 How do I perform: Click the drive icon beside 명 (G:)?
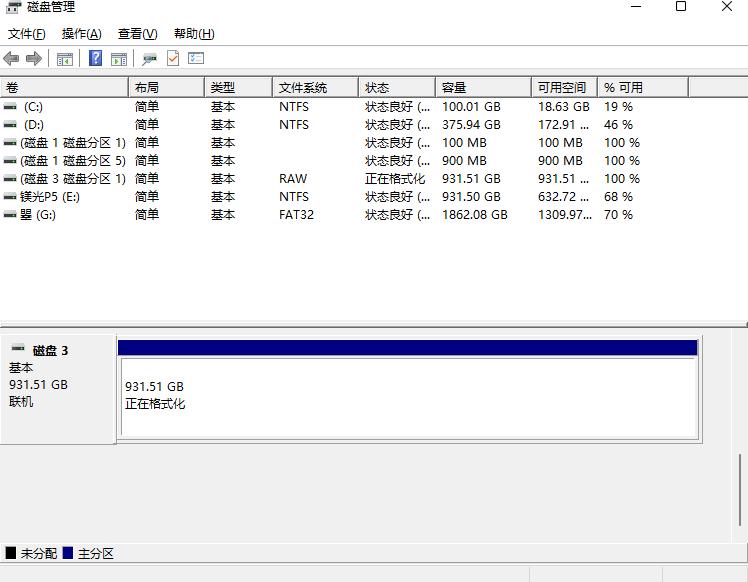(10, 215)
